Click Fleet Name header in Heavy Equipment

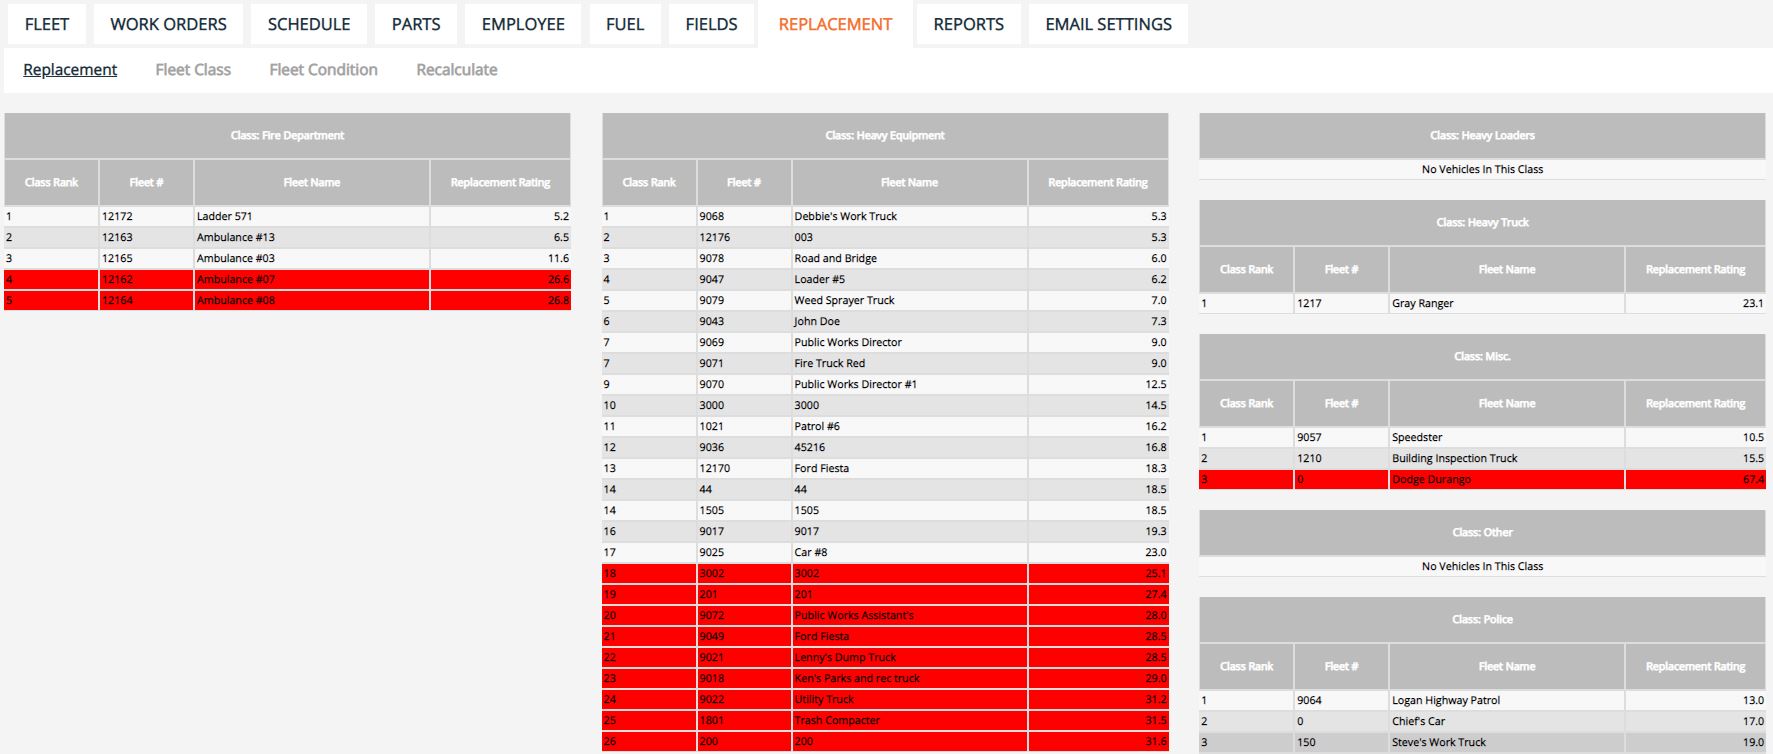click(x=909, y=182)
